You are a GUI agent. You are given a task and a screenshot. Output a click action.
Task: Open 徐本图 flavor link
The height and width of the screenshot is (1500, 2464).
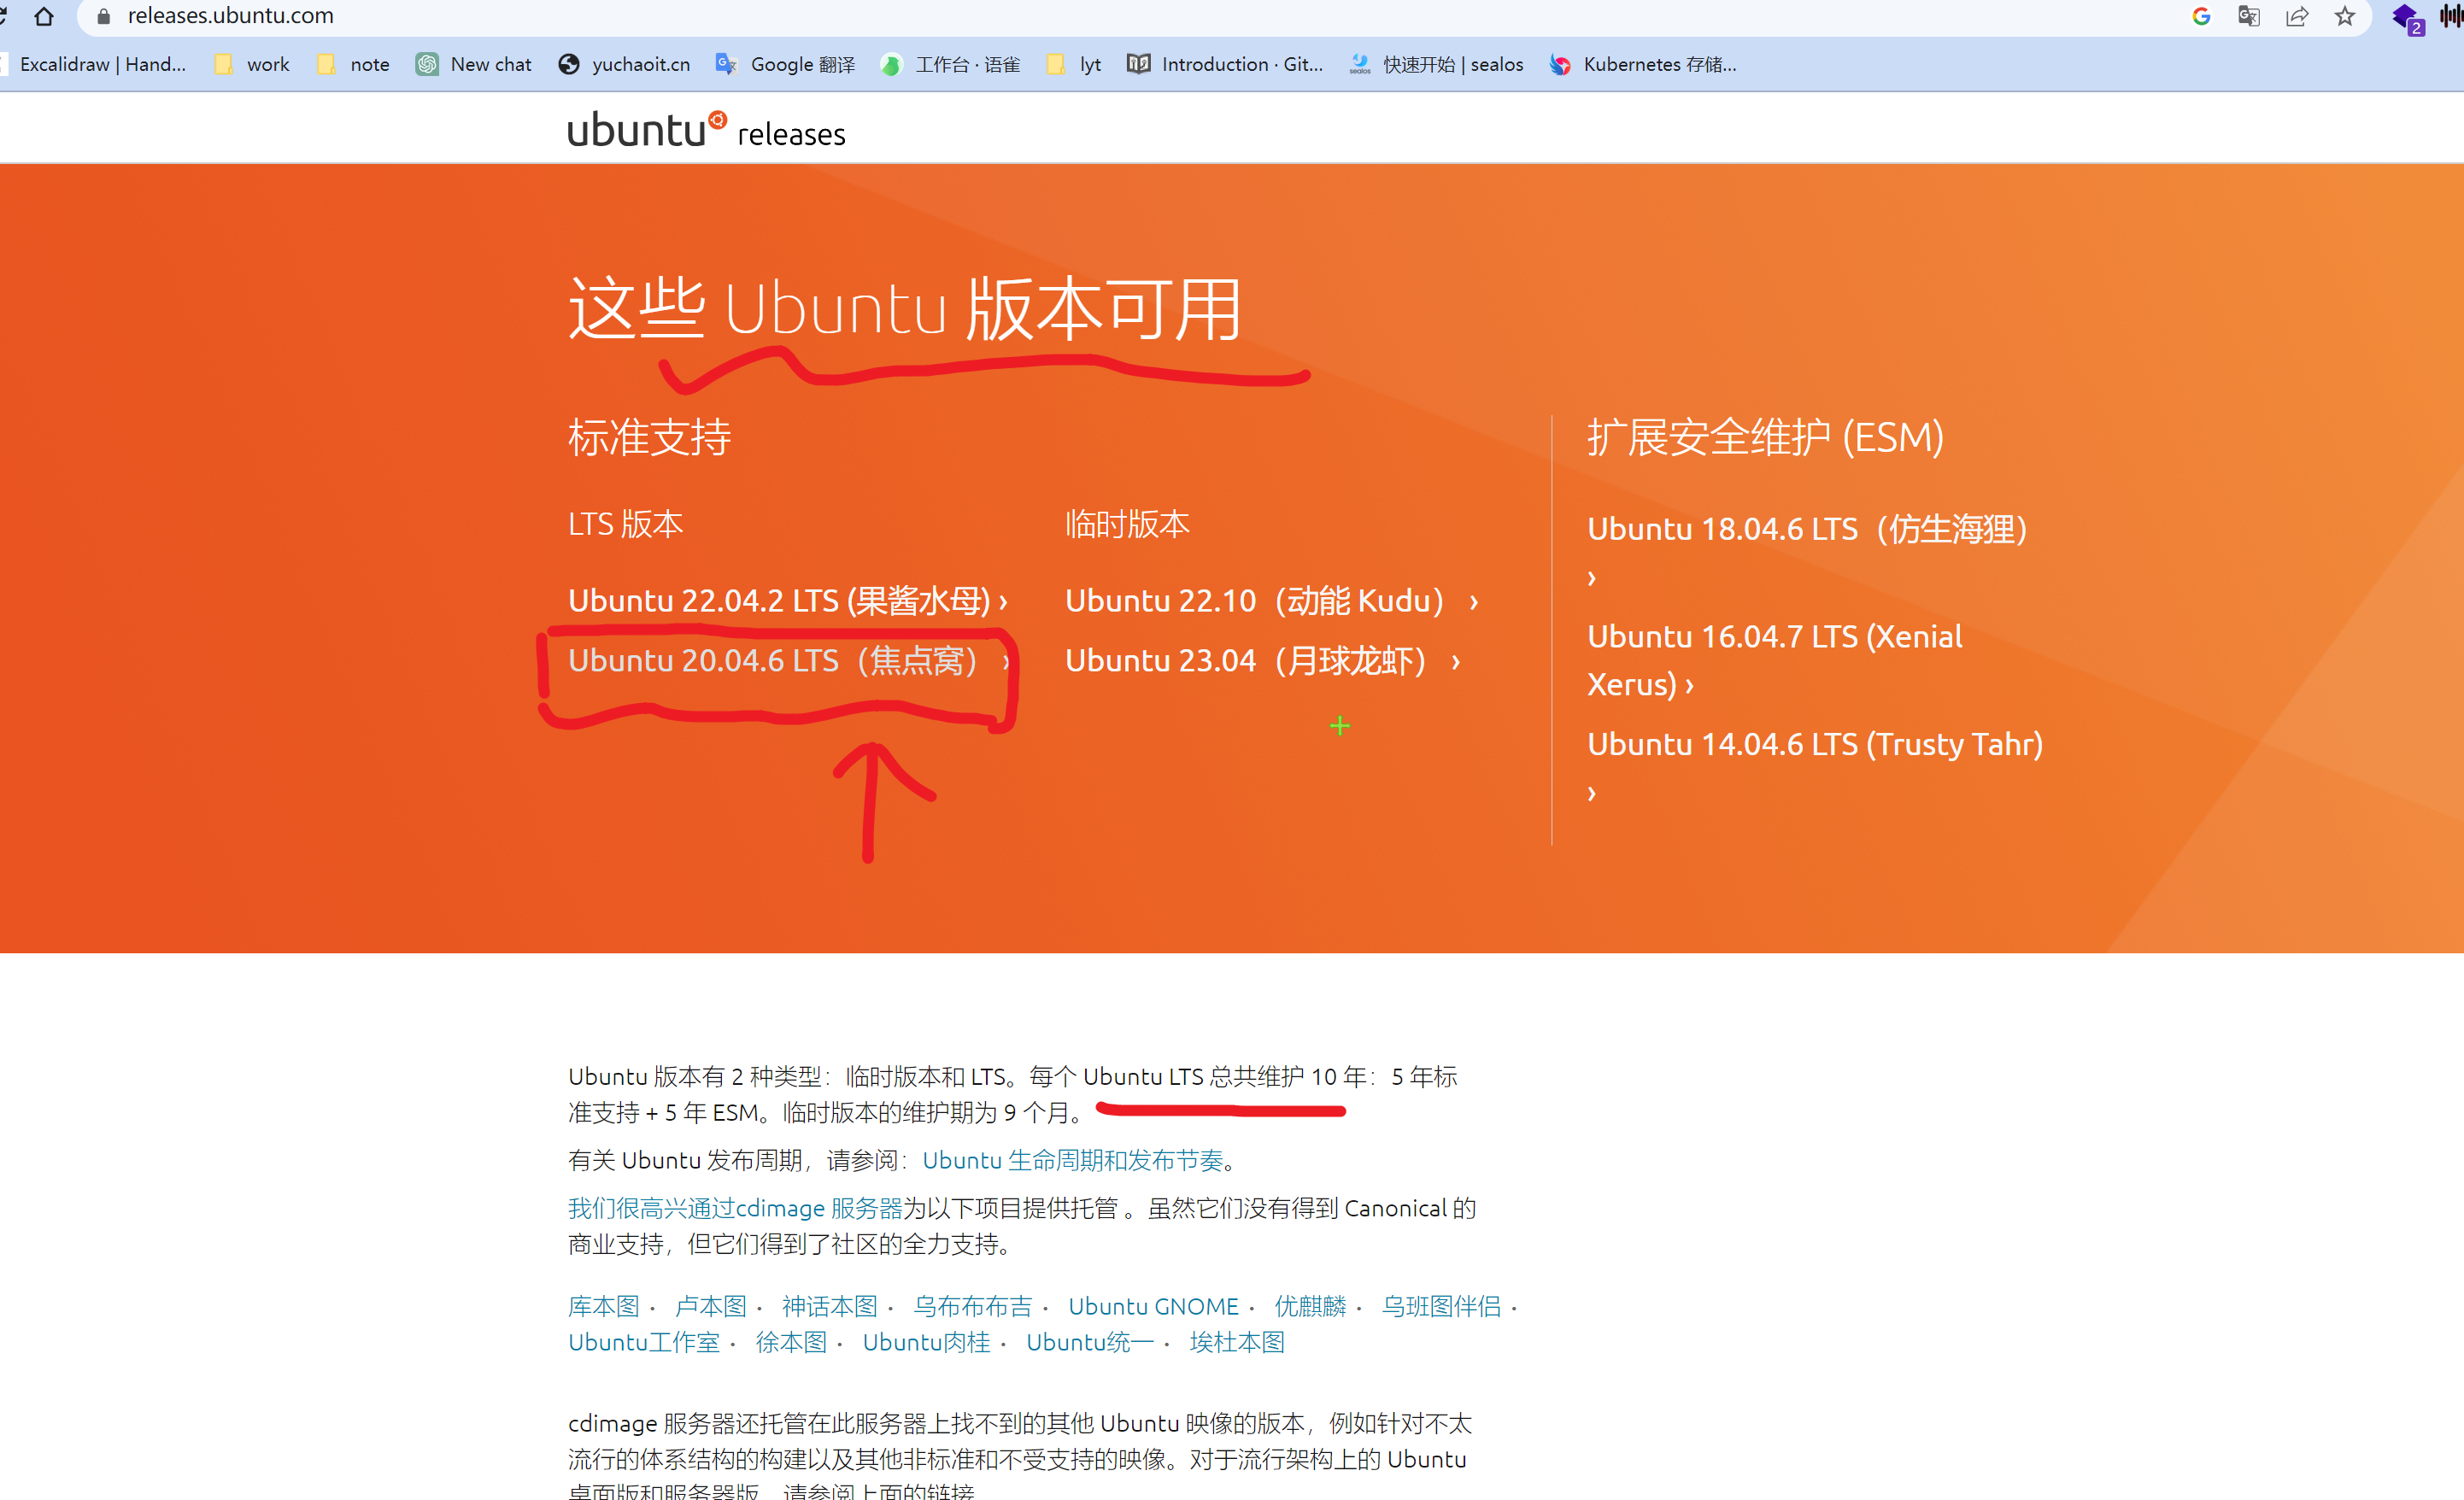coord(791,1342)
